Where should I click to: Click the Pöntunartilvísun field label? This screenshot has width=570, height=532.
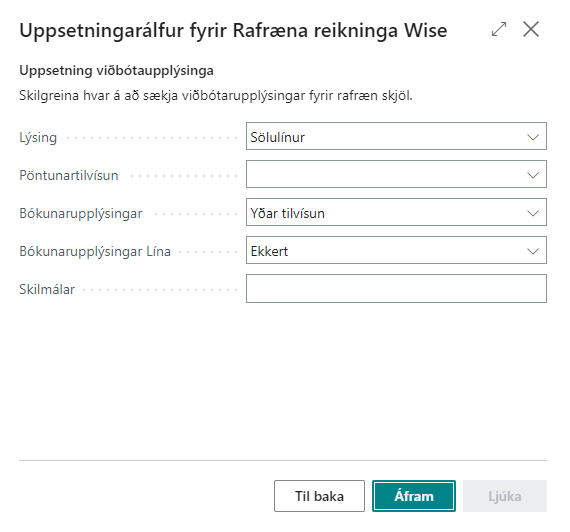point(69,176)
